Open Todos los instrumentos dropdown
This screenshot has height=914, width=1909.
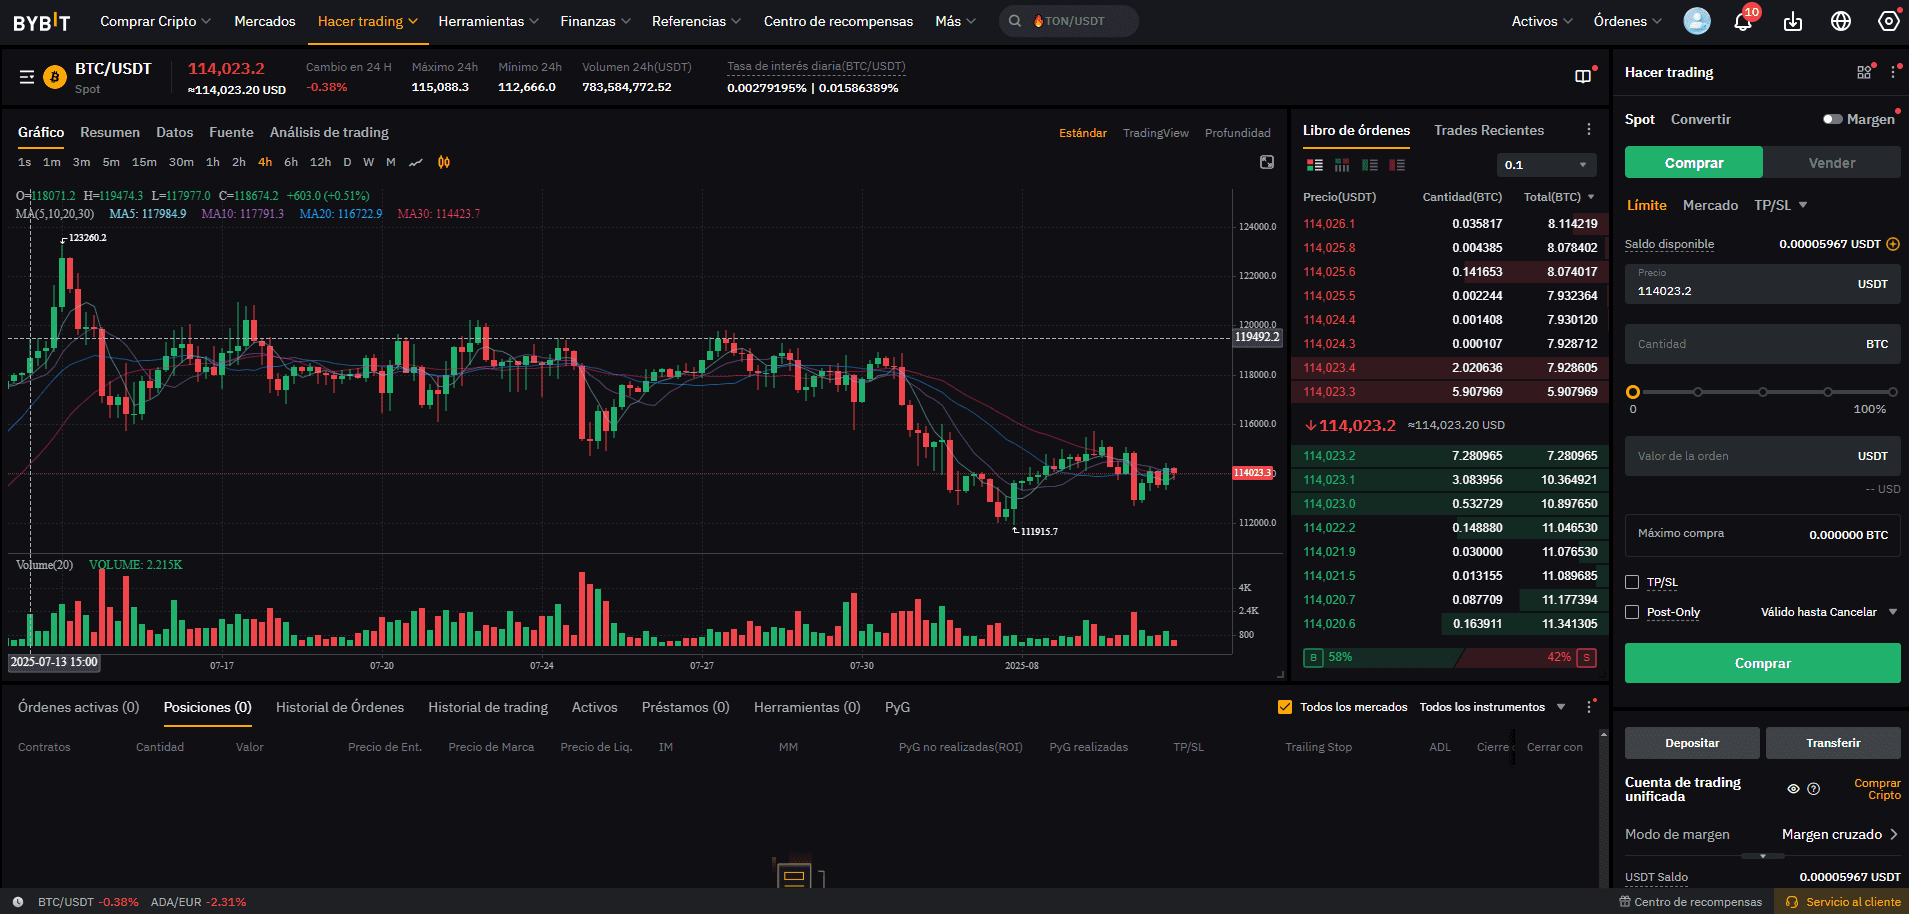point(1493,707)
